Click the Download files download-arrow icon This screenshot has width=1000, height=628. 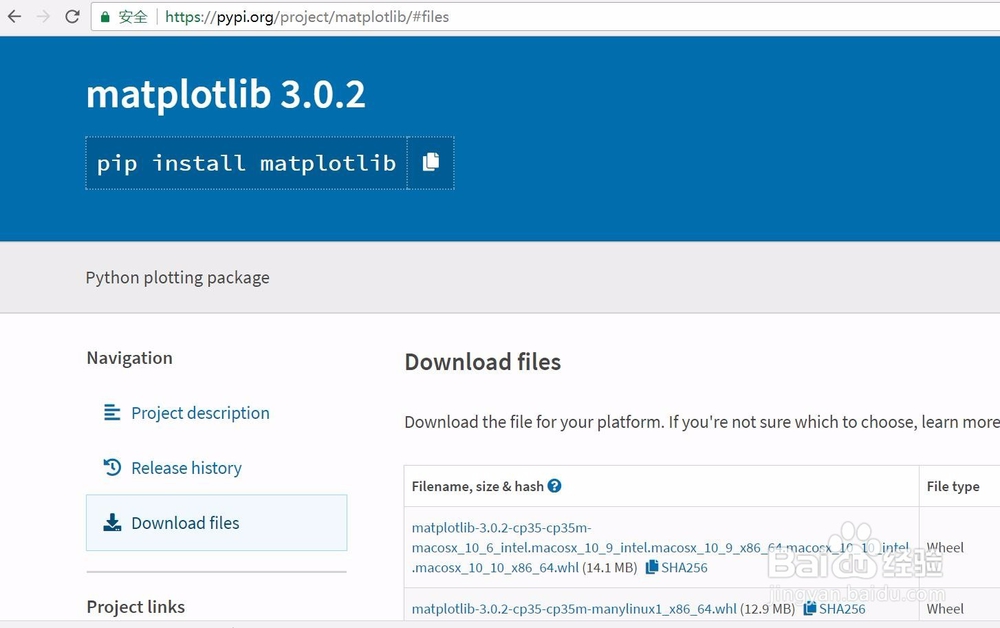tap(112, 522)
